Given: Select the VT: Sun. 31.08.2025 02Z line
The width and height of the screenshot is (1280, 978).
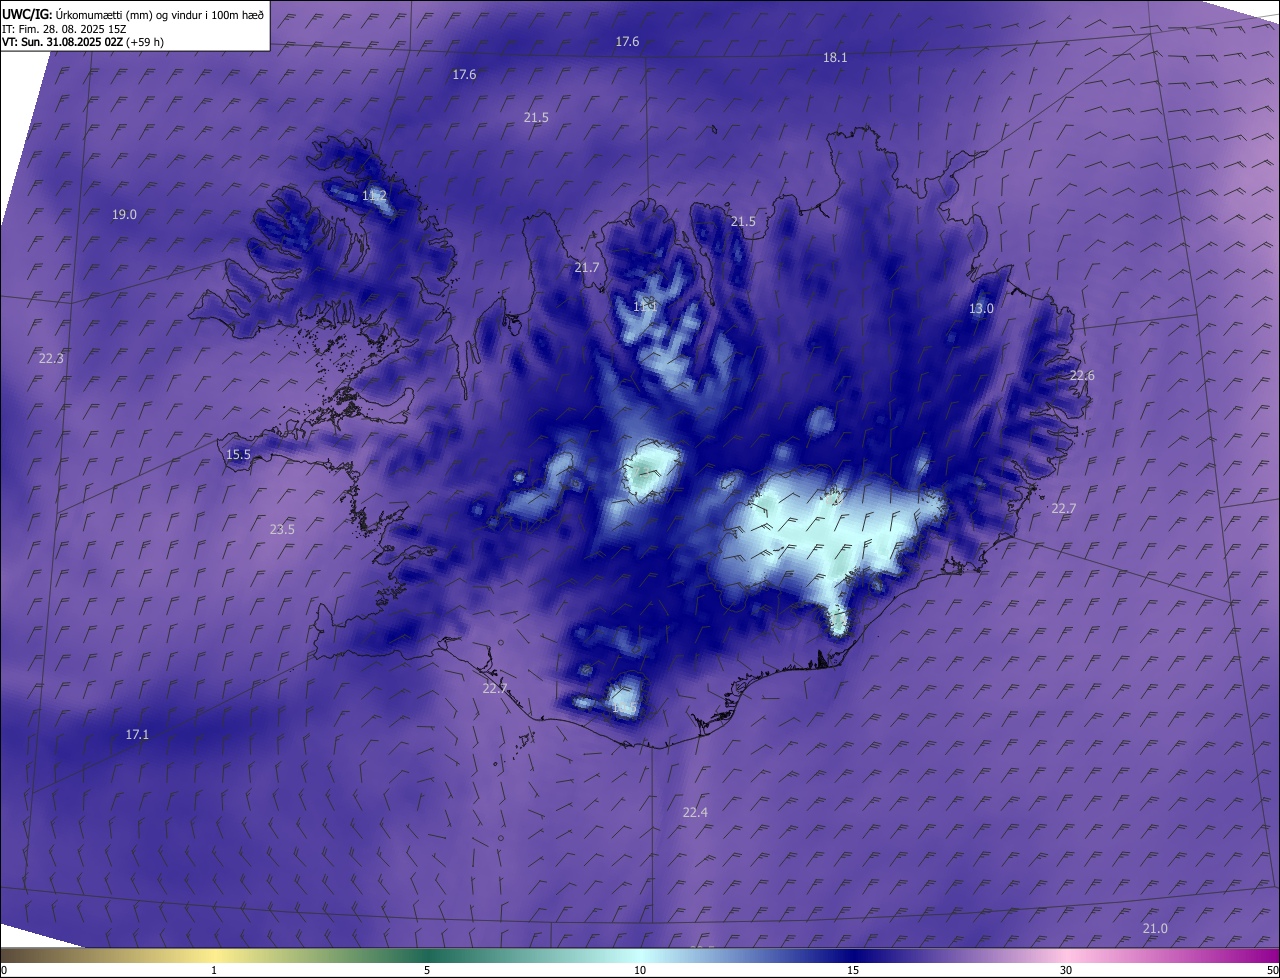Looking at the screenshot, I should click(x=83, y=42).
